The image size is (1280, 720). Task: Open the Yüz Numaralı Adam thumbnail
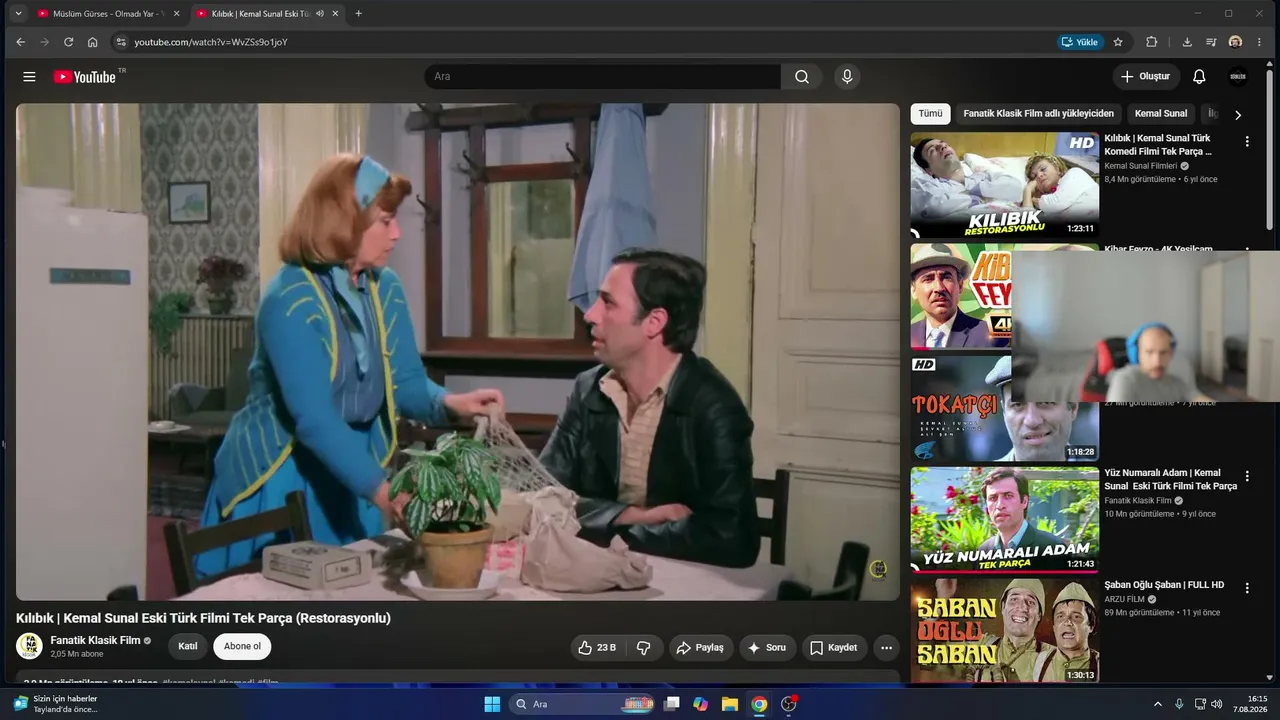click(1004, 520)
